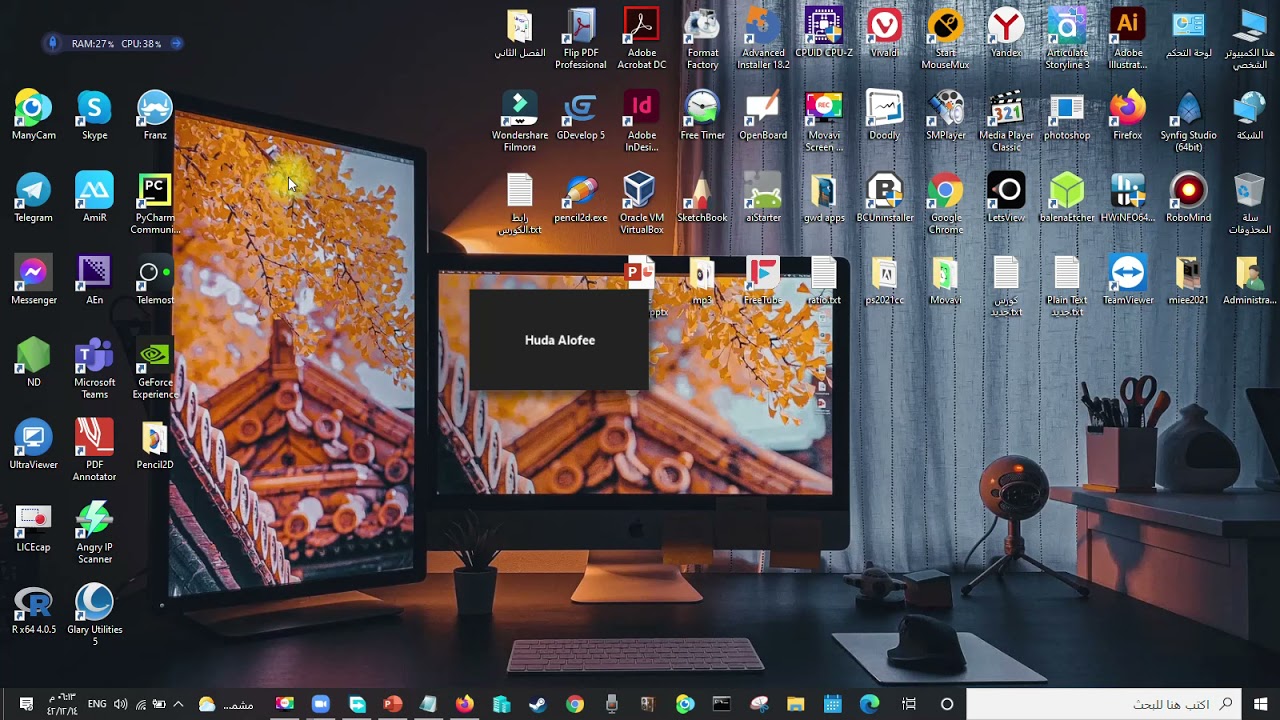
Task: Open the notification center icon
Action: coord(26,704)
